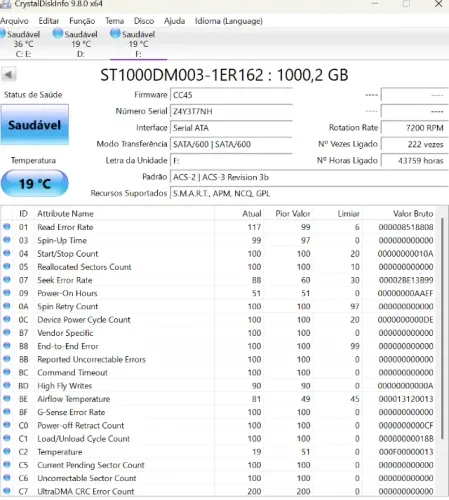Click the Attribute Name column header

[x=124, y=214]
